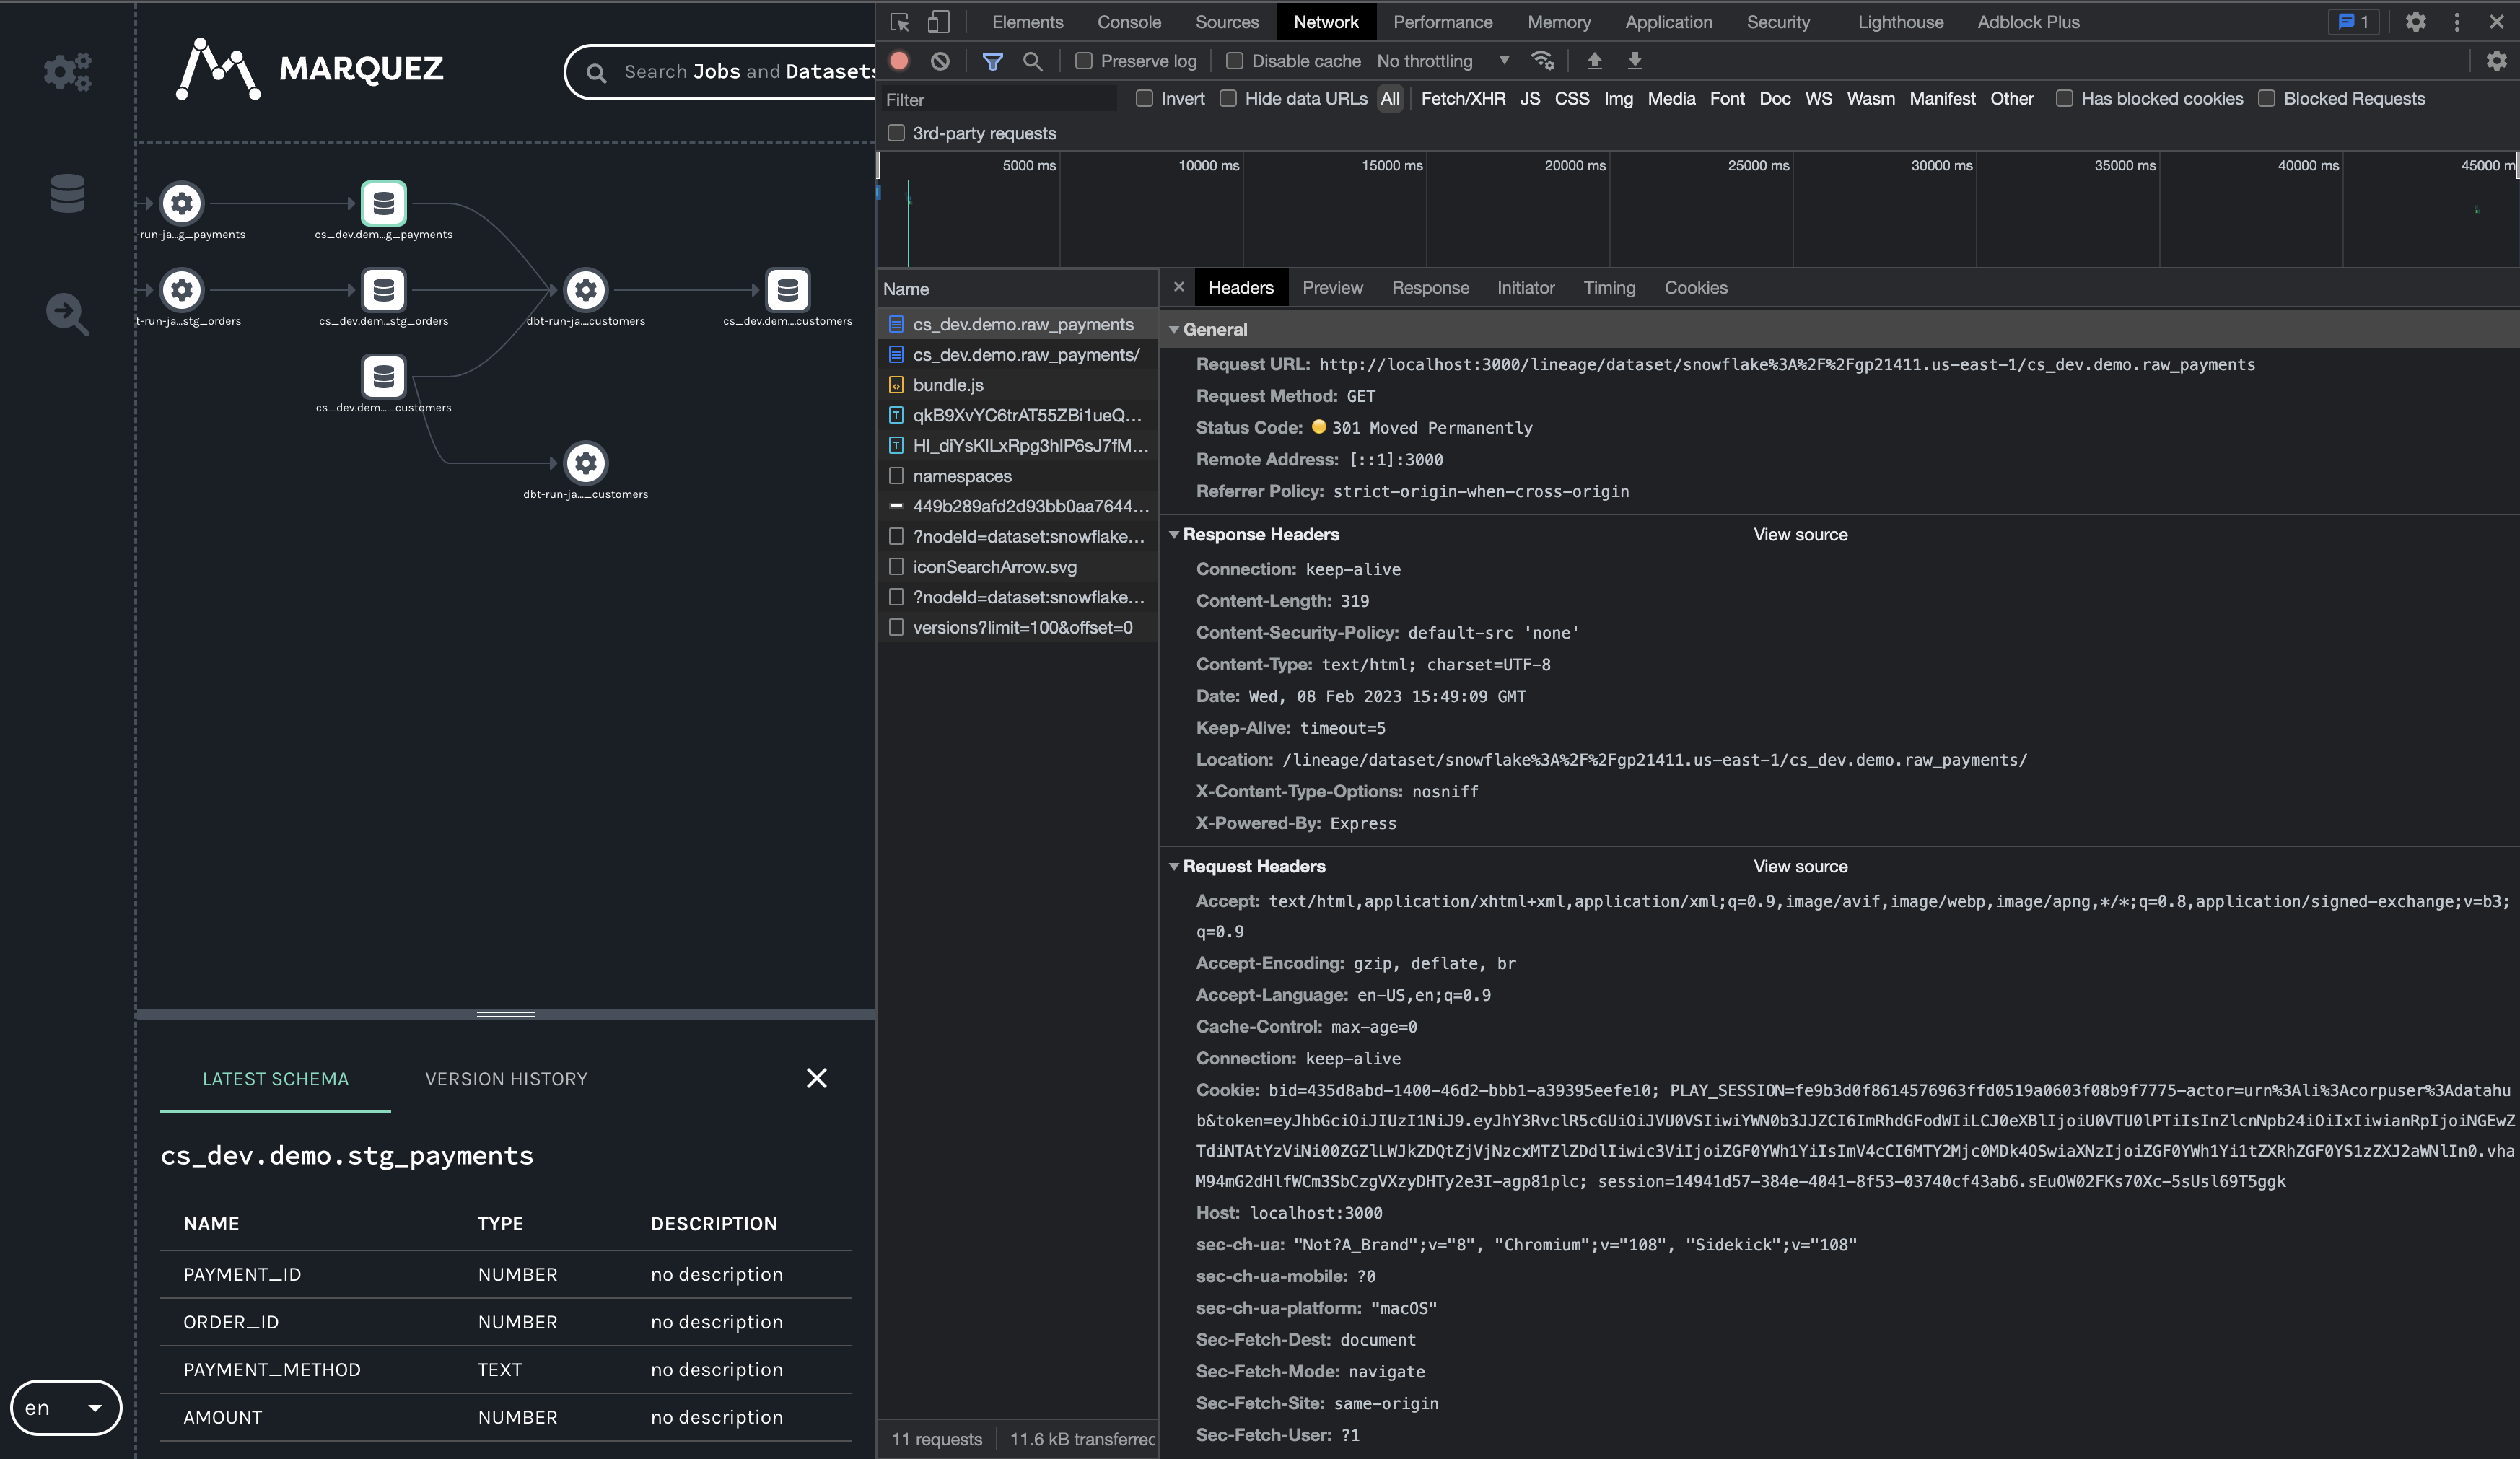
Task: Select the bundle.js request
Action: pos(948,385)
